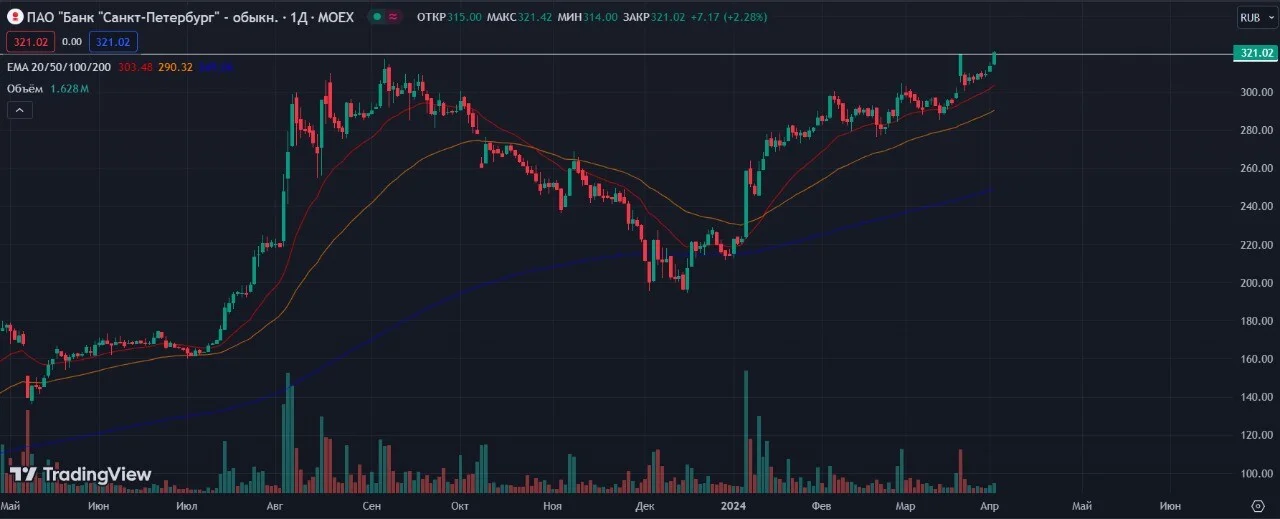Click the Bank Saint Petersburg logo icon
The height and width of the screenshot is (519, 1280).
click(16, 17)
